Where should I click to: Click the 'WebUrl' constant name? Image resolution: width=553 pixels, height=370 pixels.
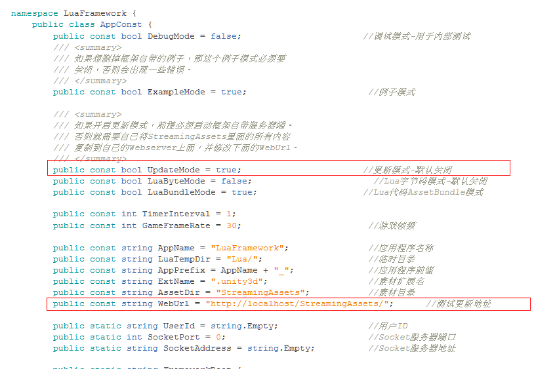pos(173,303)
